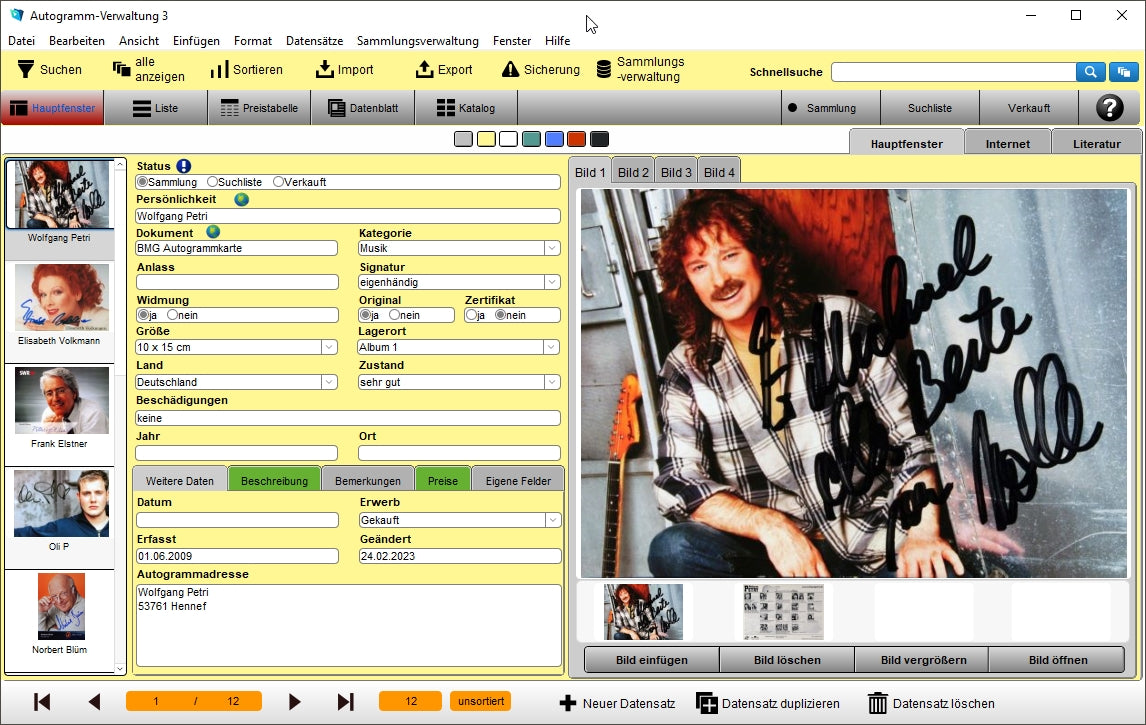Screen dimensions: 1146x725
Task: Open the Lagerort dropdown list
Action: click(x=551, y=347)
